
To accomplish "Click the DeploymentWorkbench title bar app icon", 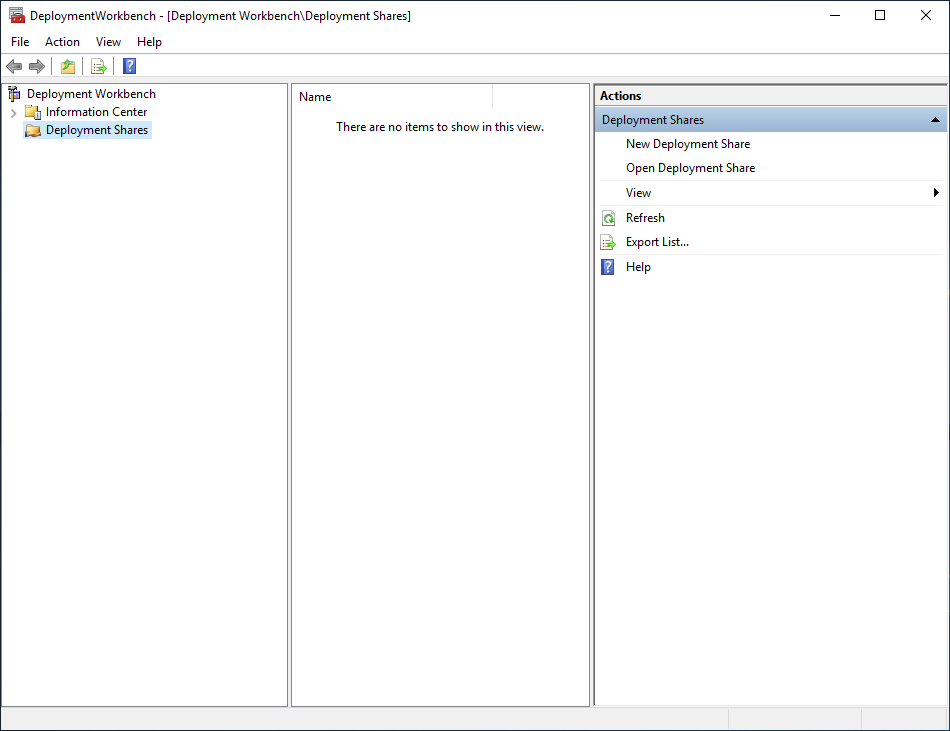I will (16, 16).
